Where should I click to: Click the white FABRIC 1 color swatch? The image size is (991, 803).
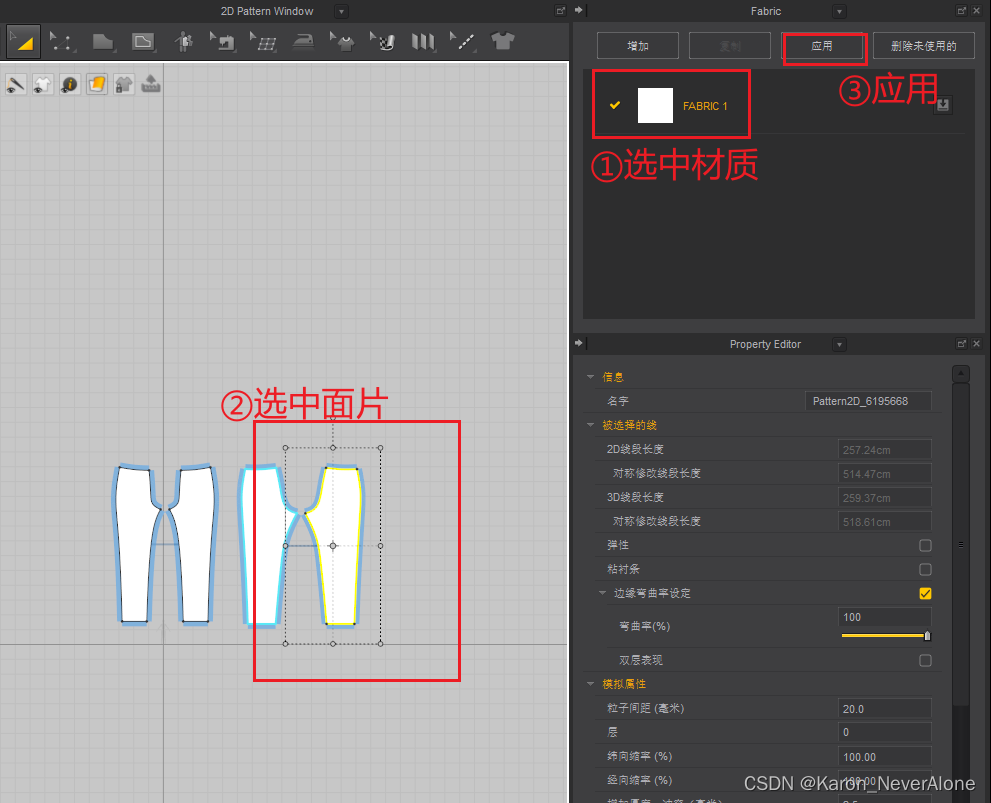point(655,106)
